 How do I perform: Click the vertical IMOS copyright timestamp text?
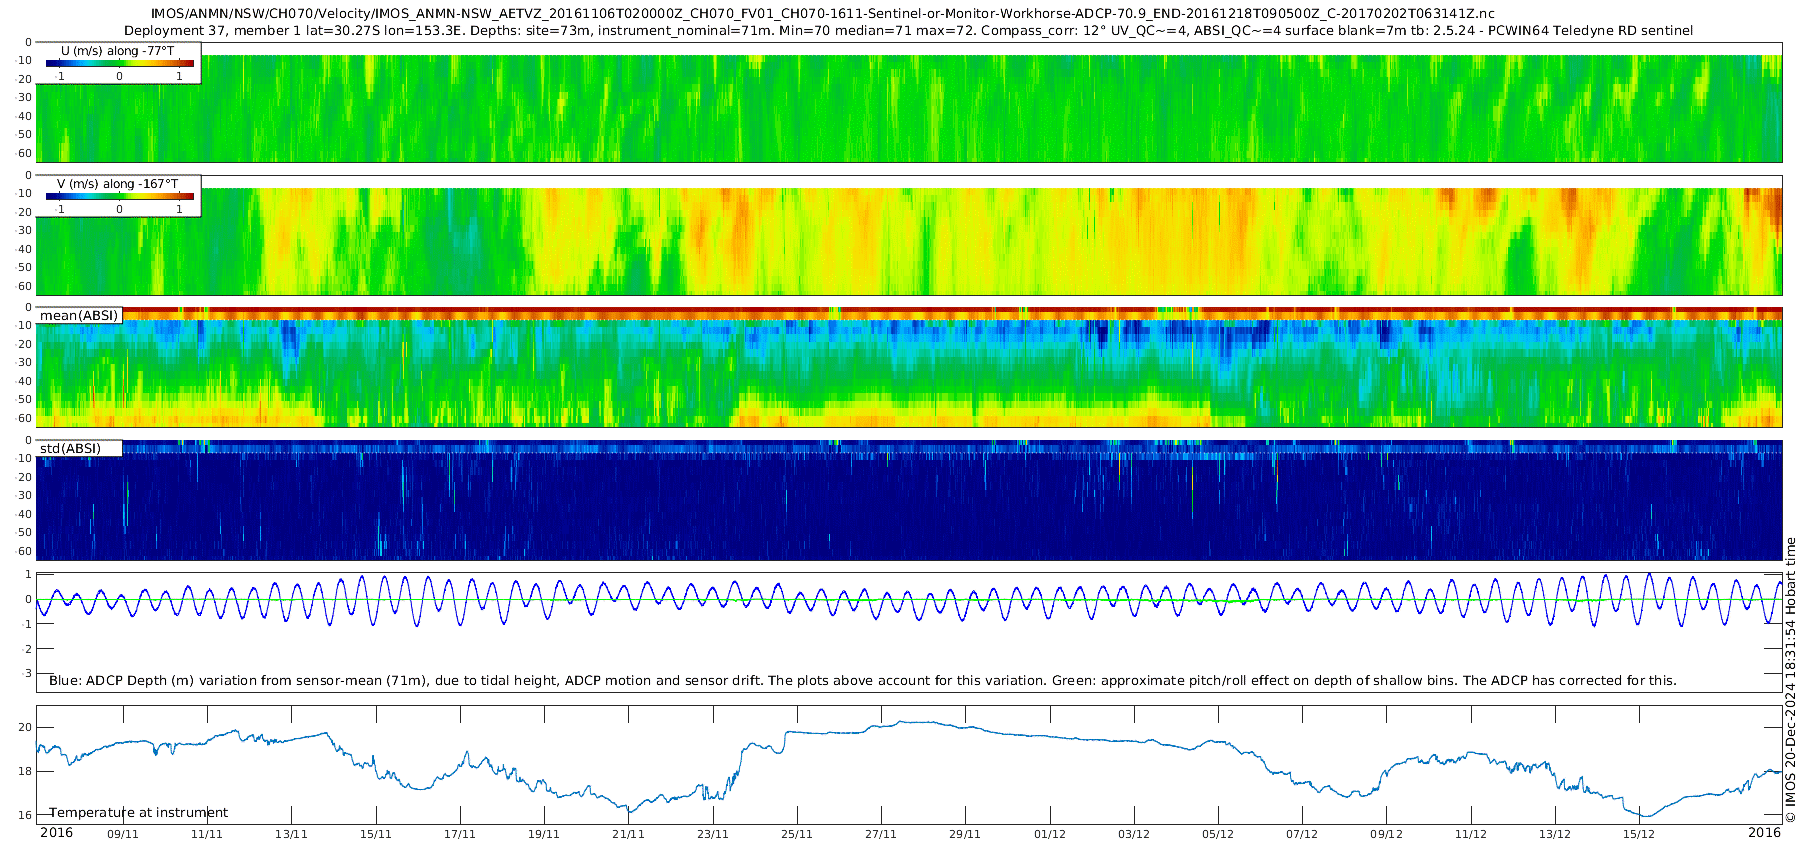1790,680
